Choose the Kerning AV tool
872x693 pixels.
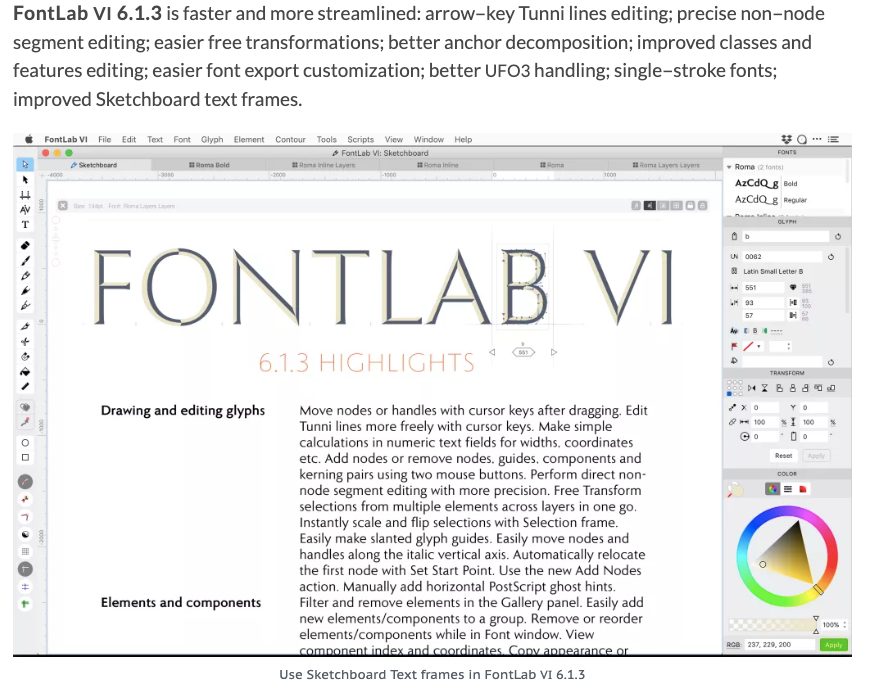point(25,210)
